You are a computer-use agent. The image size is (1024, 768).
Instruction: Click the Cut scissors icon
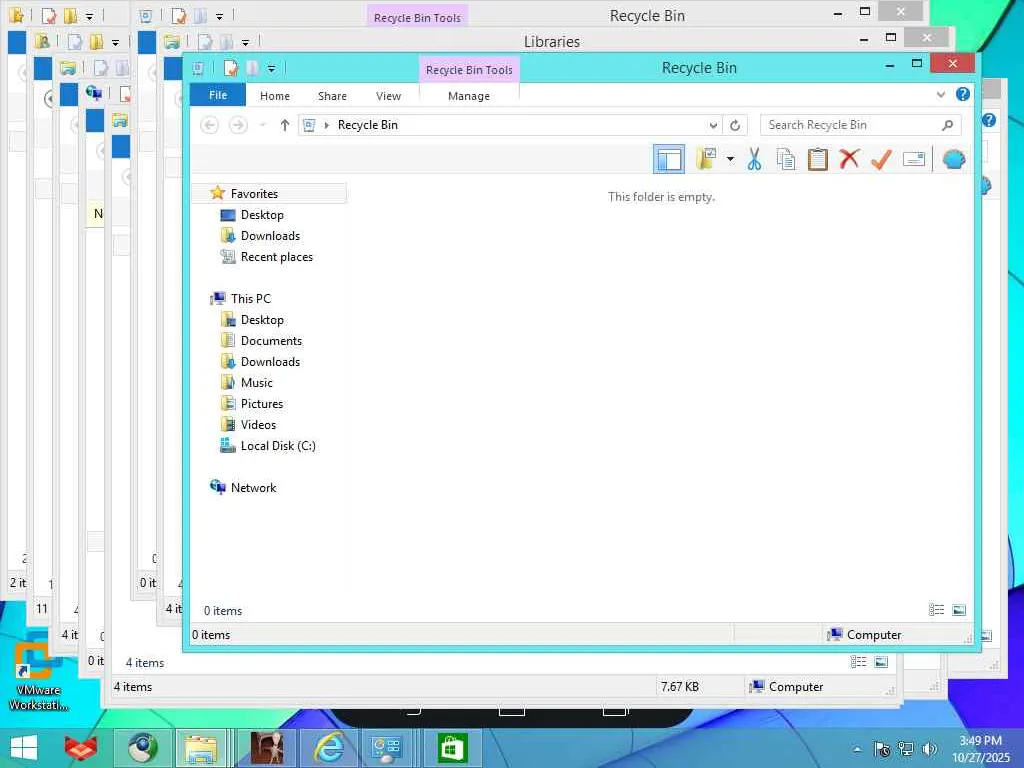(754, 159)
